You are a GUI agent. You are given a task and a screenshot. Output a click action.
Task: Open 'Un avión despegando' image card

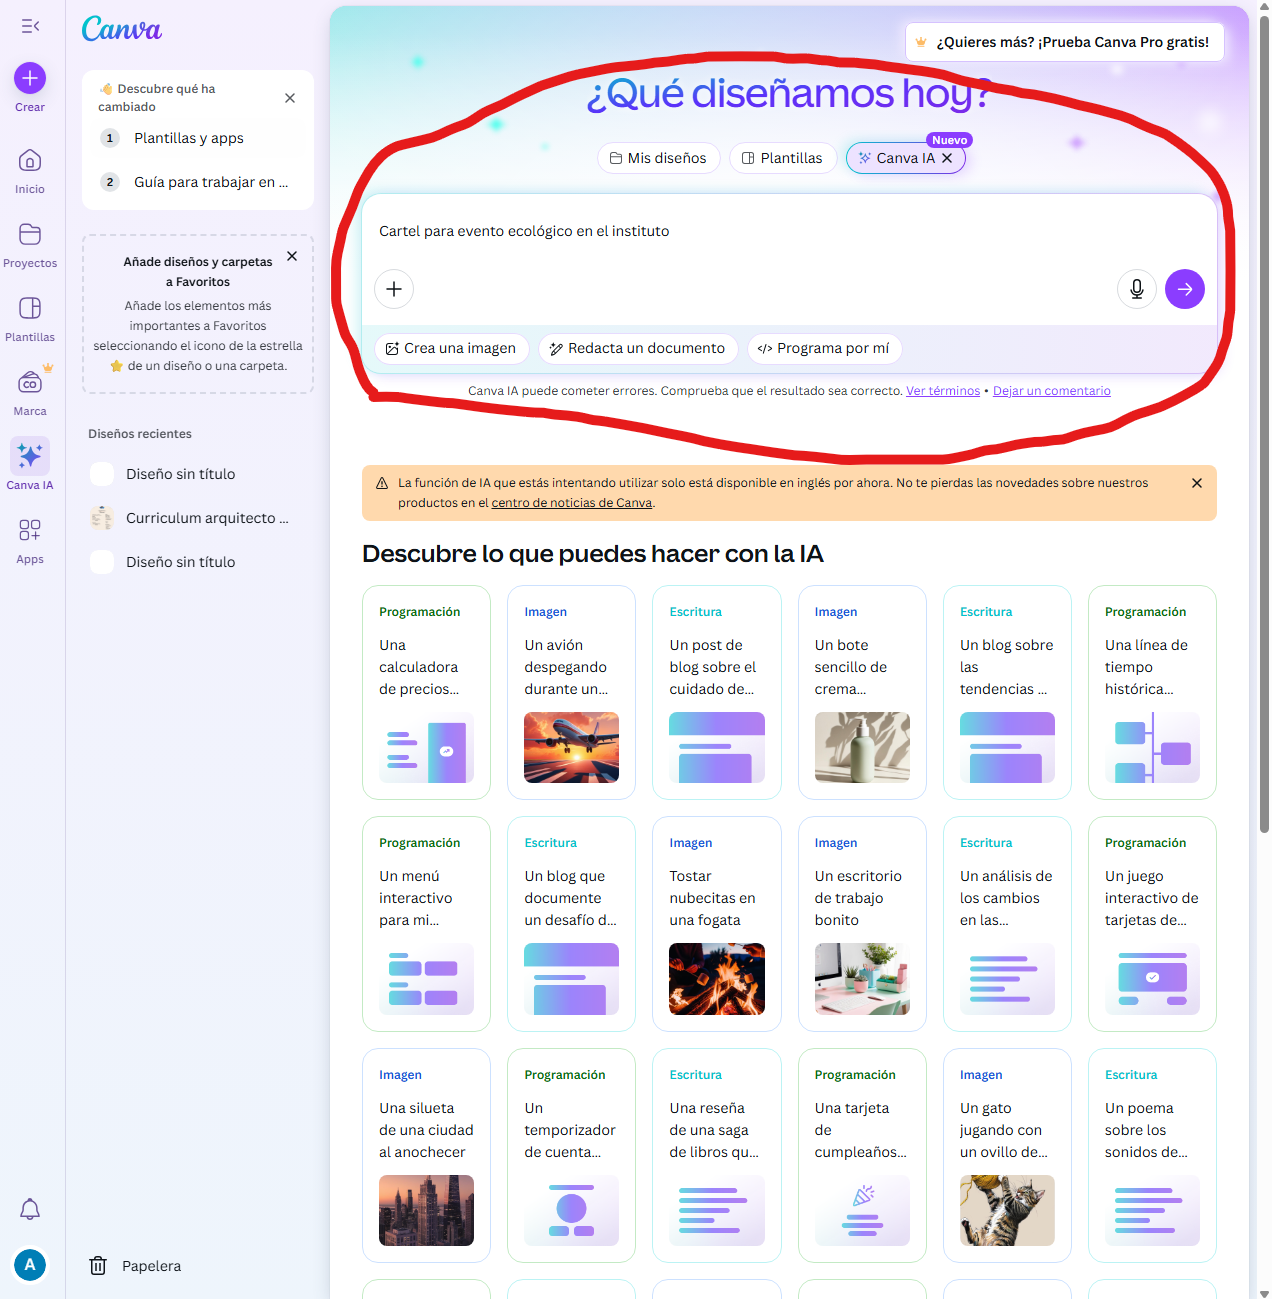[571, 692]
